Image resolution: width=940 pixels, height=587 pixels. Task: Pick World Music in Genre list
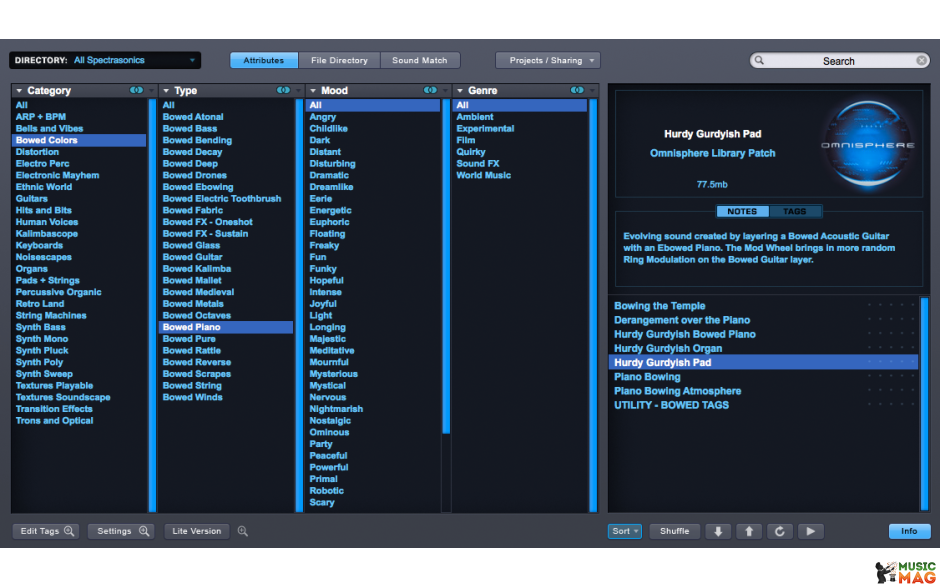coord(484,175)
